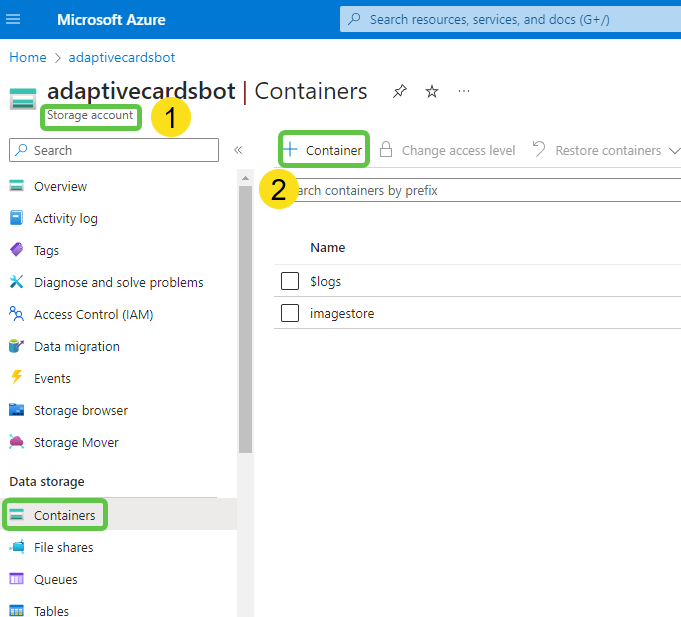
Task: Favorite this resource with the star icon
Action: pos(432,92)
